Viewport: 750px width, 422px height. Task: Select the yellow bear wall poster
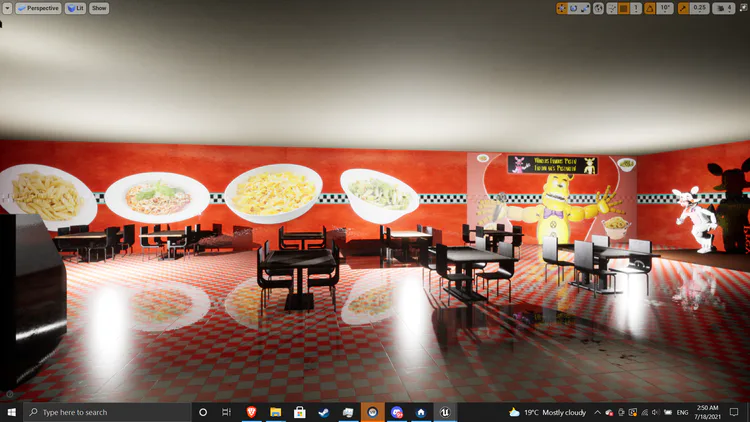coord(551,198)
